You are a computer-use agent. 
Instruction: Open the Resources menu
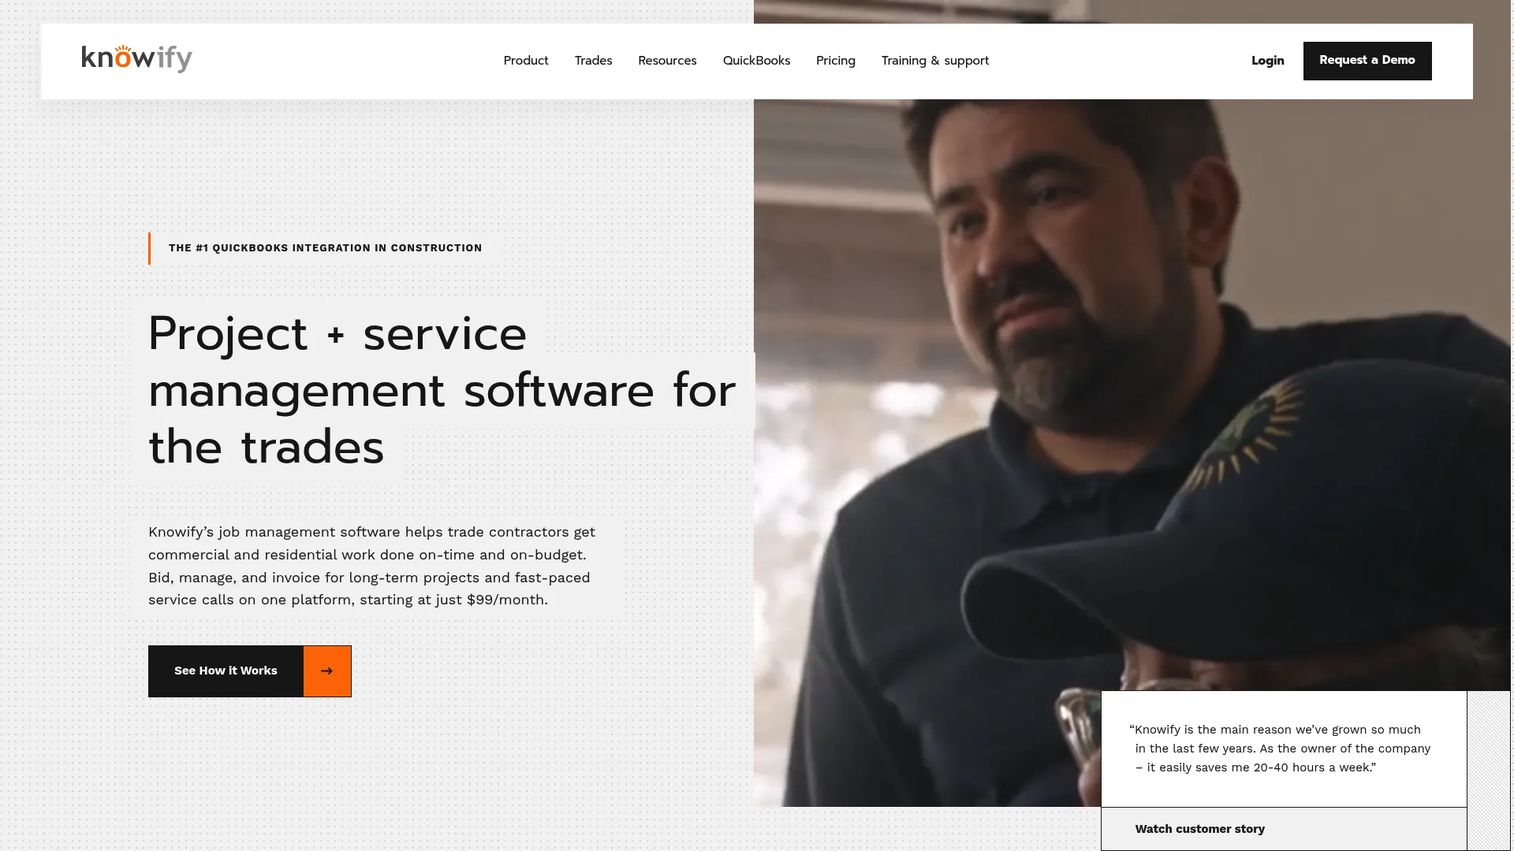coord(667,61)
